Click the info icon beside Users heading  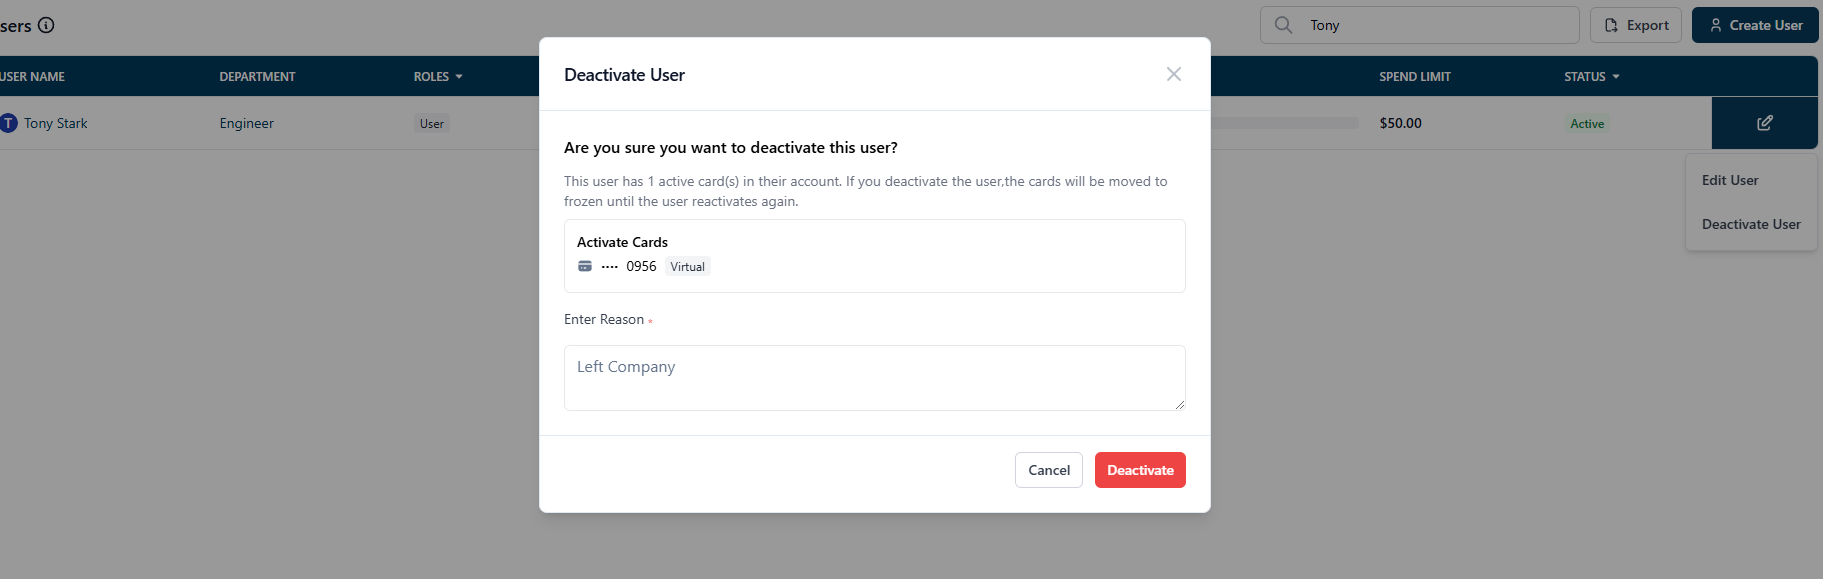(46, 25)
